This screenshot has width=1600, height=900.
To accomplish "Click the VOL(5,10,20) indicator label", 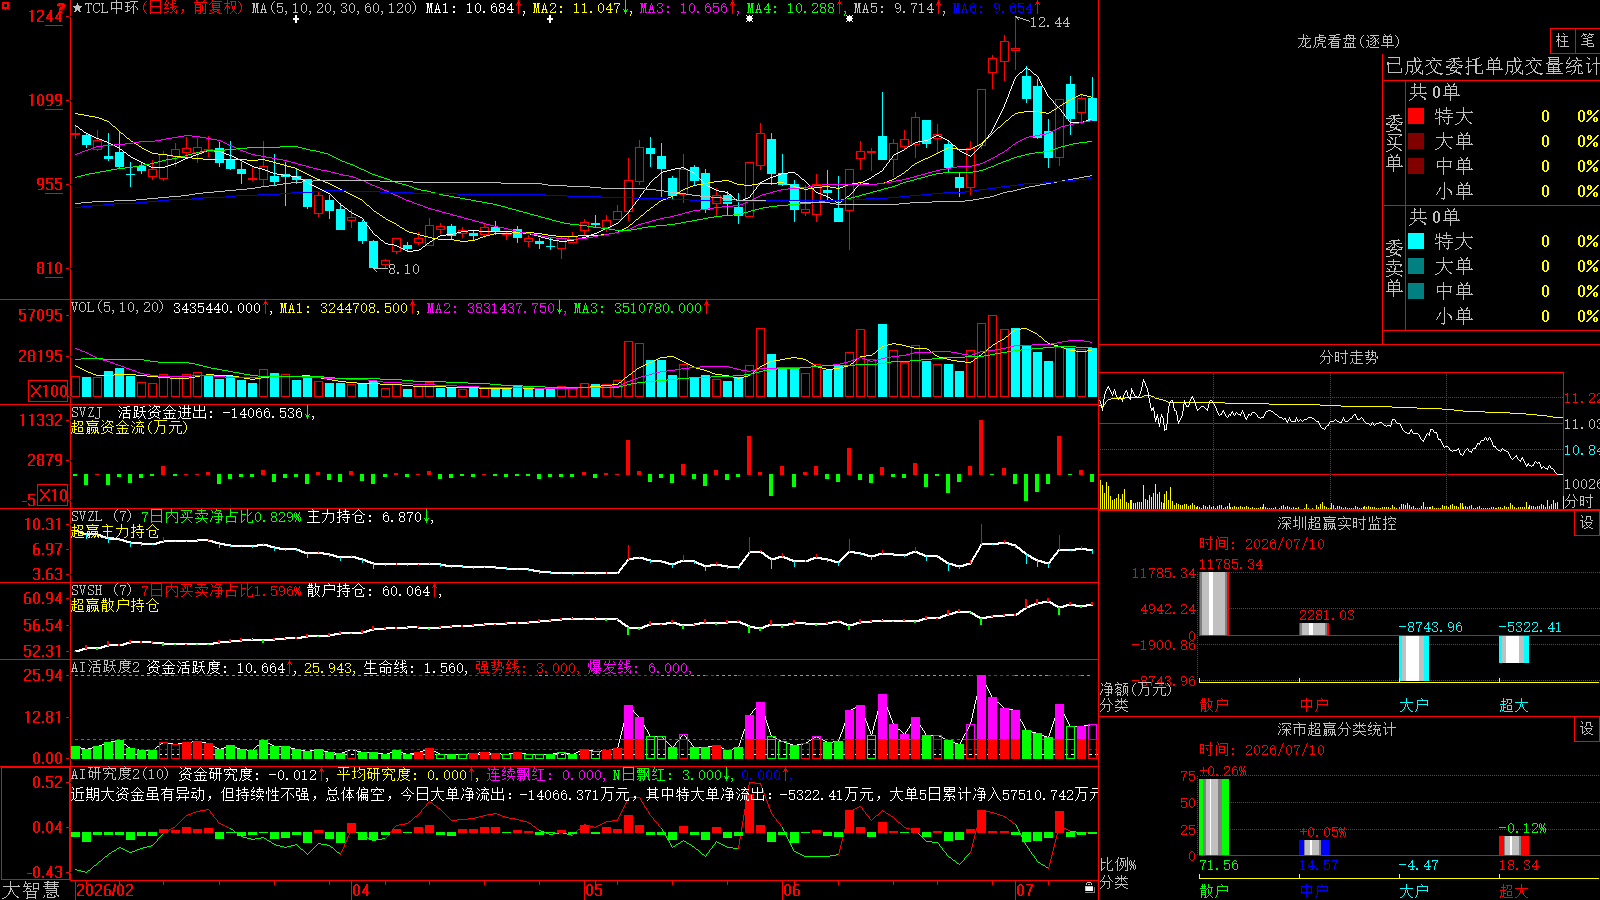I will [118, 308].
